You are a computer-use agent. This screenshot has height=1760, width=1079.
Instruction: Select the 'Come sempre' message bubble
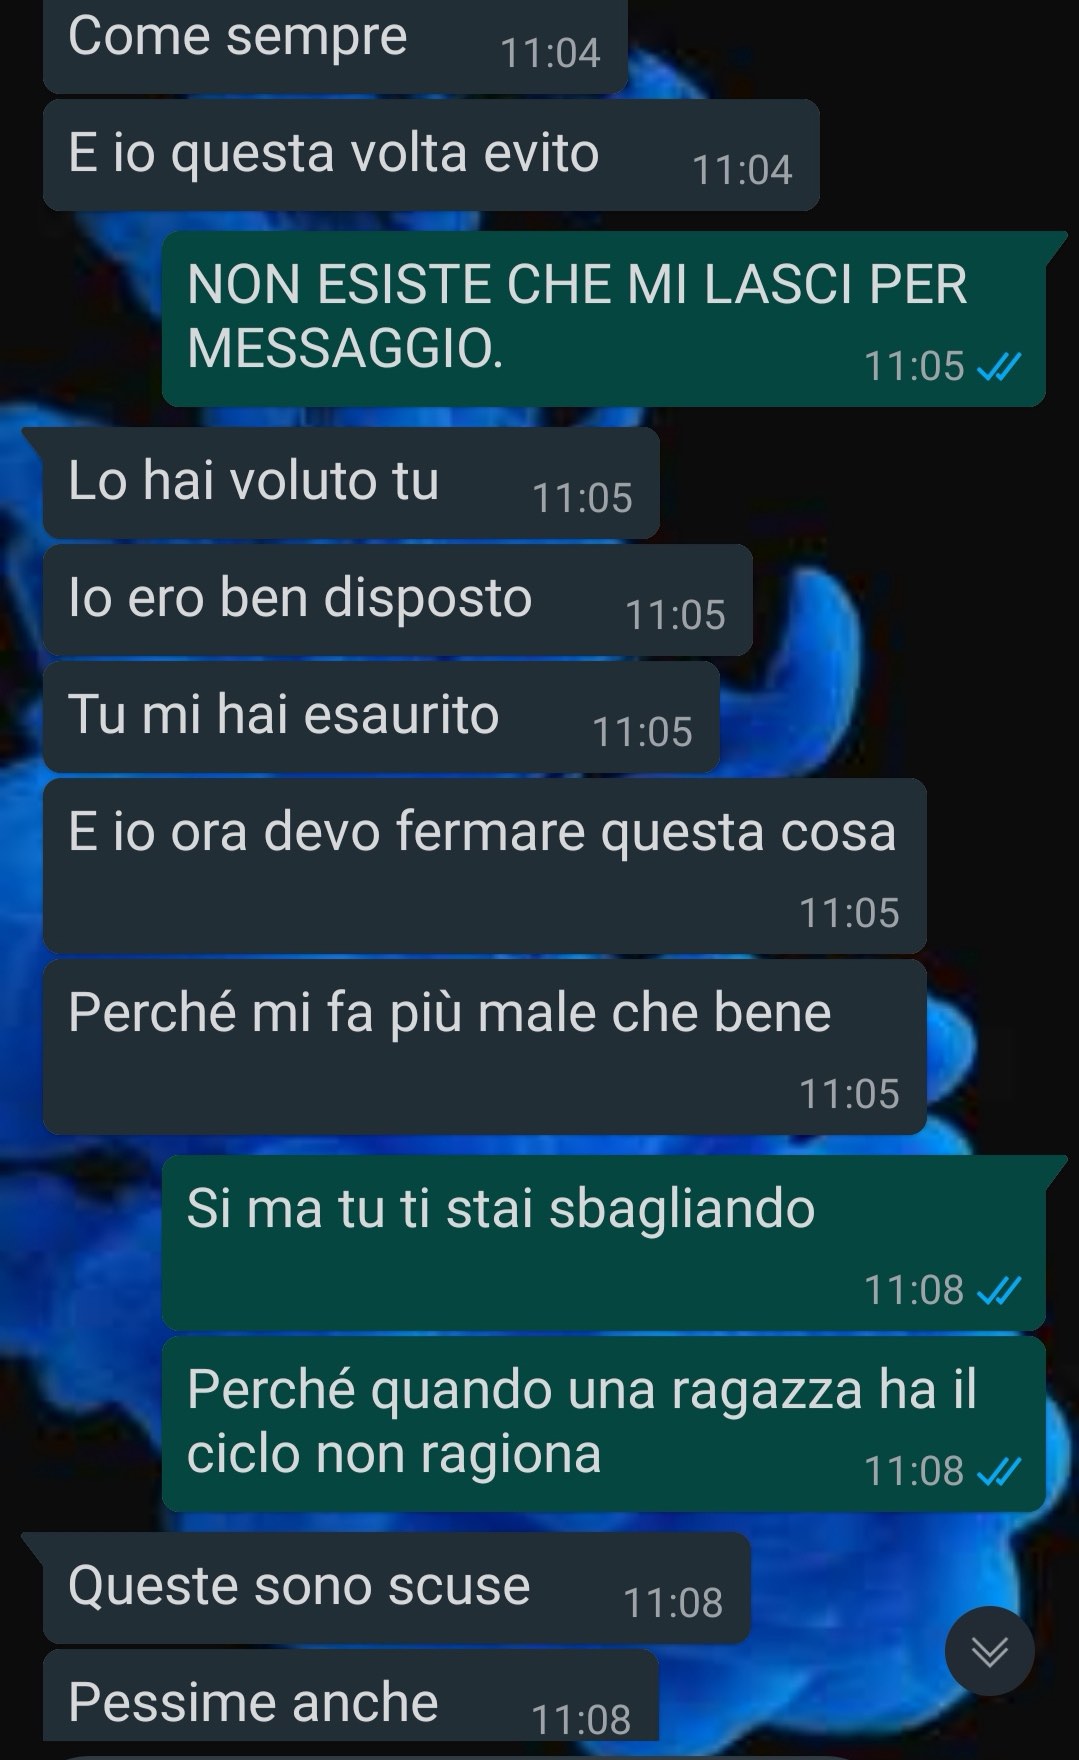click(x=335, y=45)
